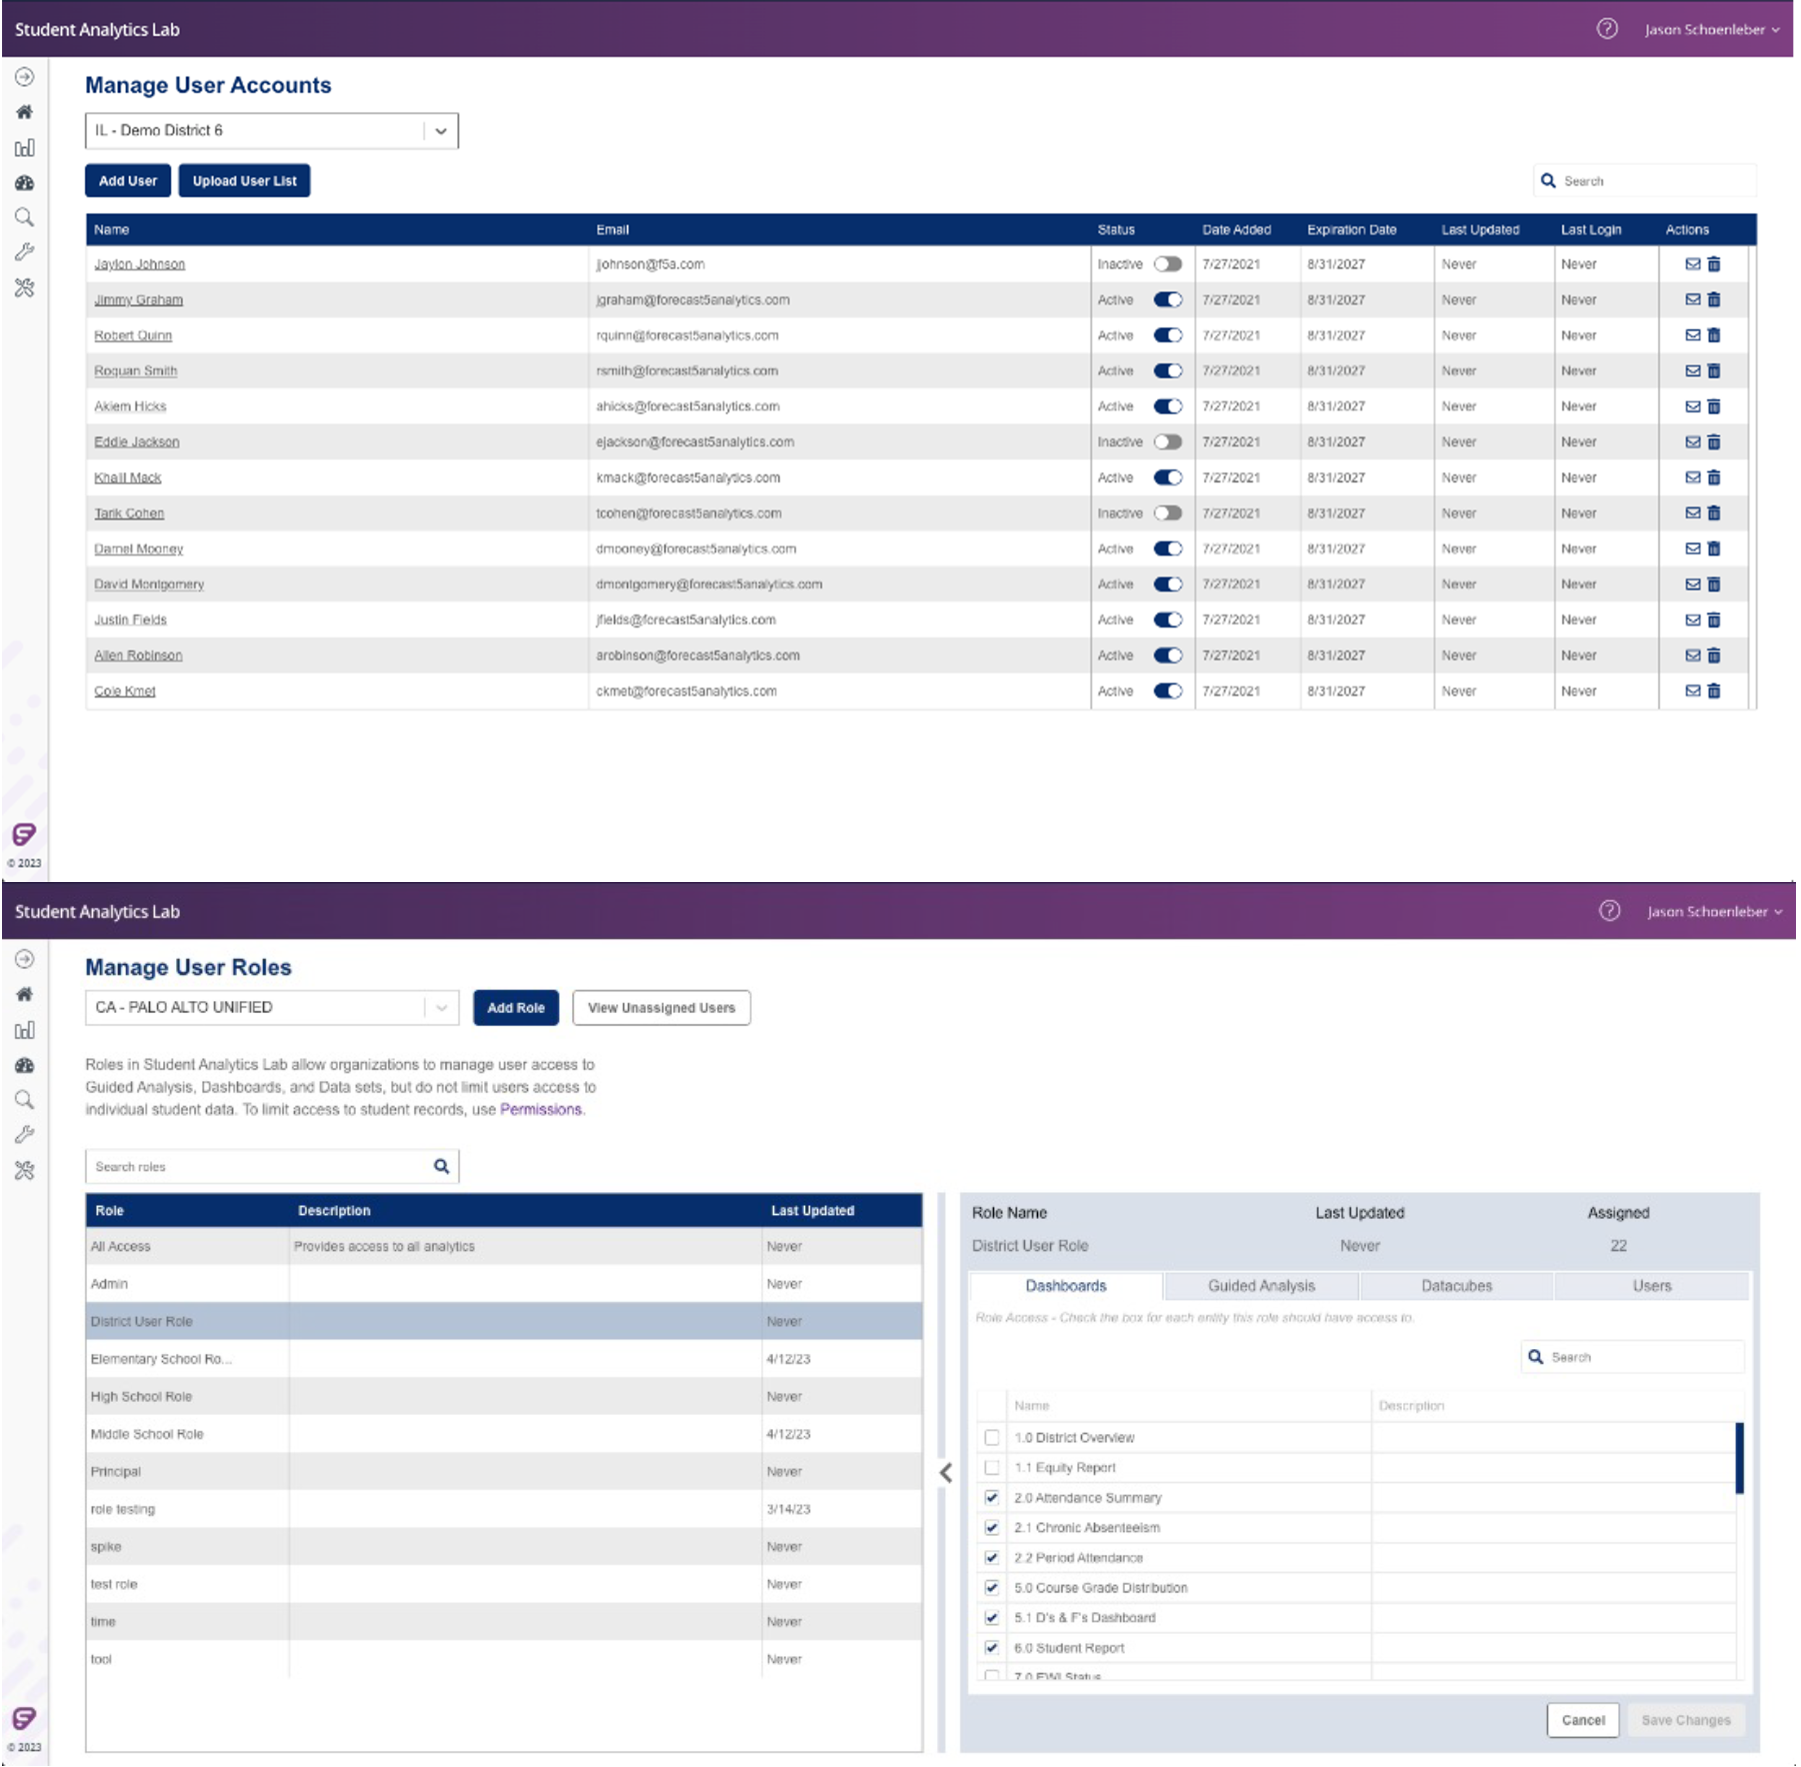Screen dimensions: 1801x1767
Task: Click the search roles magnifier icon
Action: coord(441,1166)
